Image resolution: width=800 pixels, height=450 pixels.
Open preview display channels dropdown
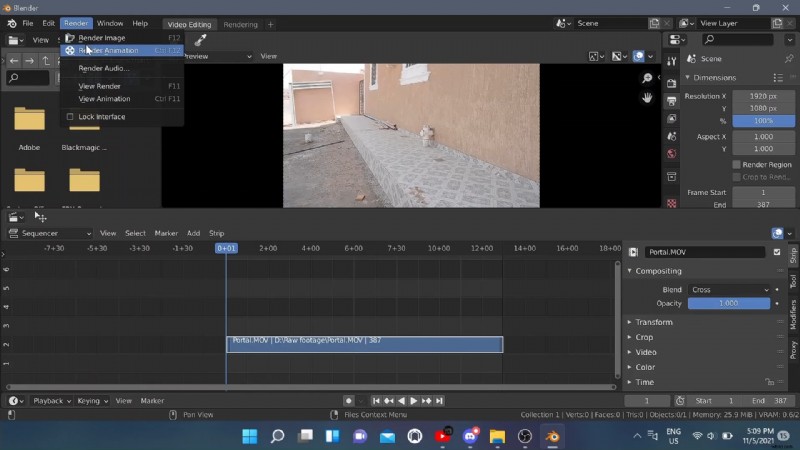pos(619,56)
